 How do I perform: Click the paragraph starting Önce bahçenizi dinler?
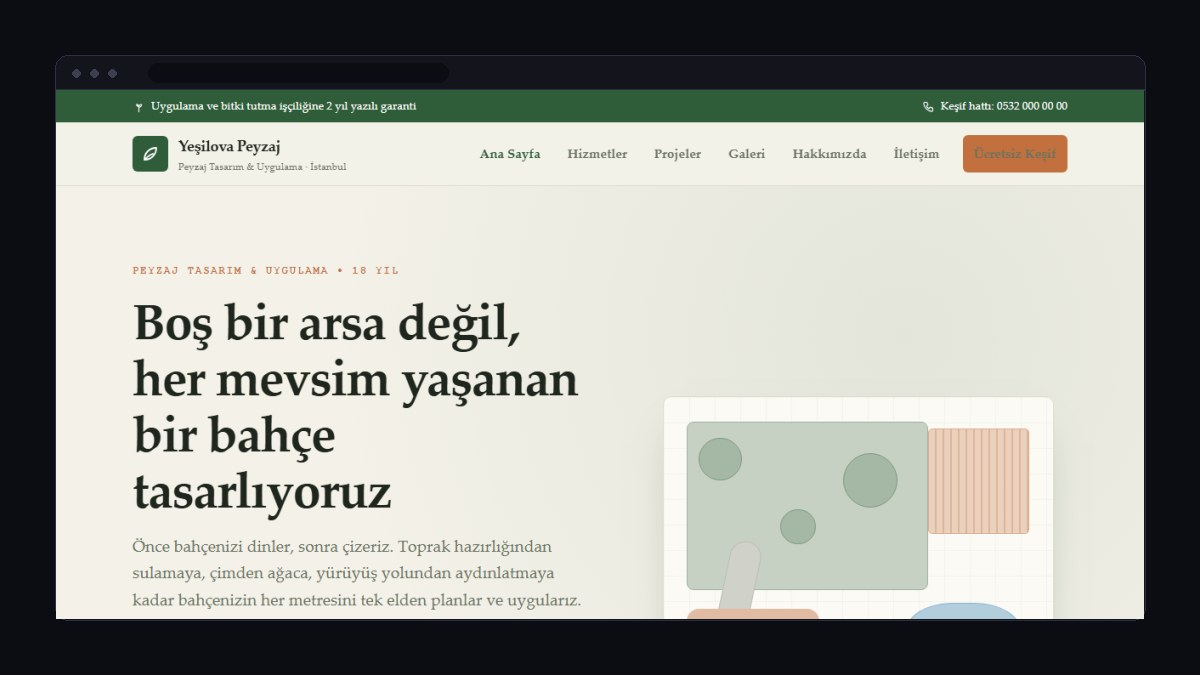356,574
